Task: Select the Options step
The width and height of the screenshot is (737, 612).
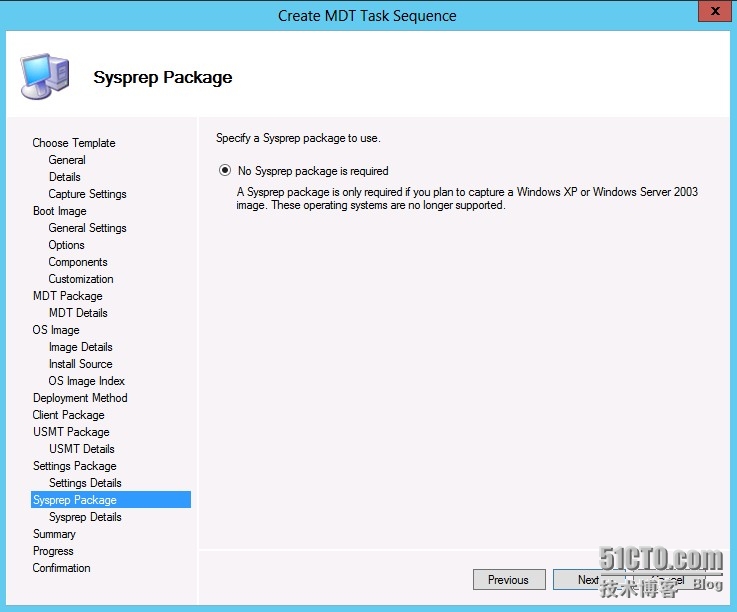Action: (66, 245)
